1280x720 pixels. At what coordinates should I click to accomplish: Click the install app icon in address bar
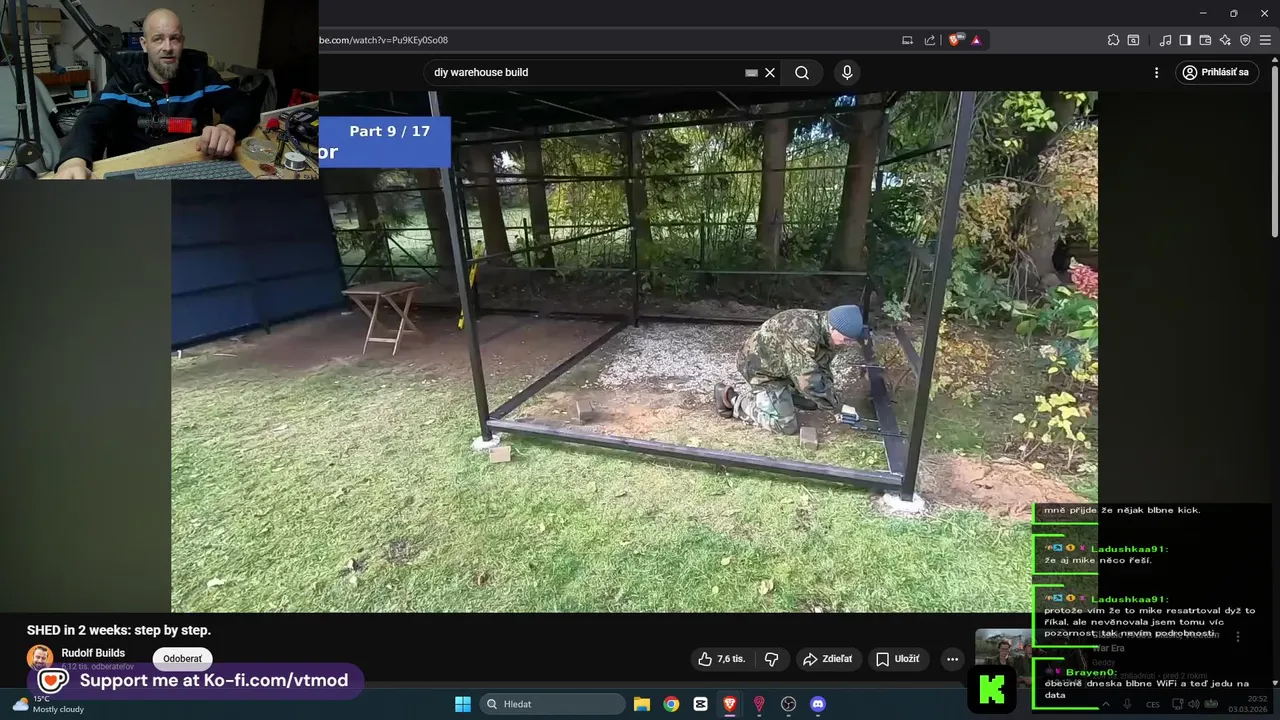coord(907,40)
